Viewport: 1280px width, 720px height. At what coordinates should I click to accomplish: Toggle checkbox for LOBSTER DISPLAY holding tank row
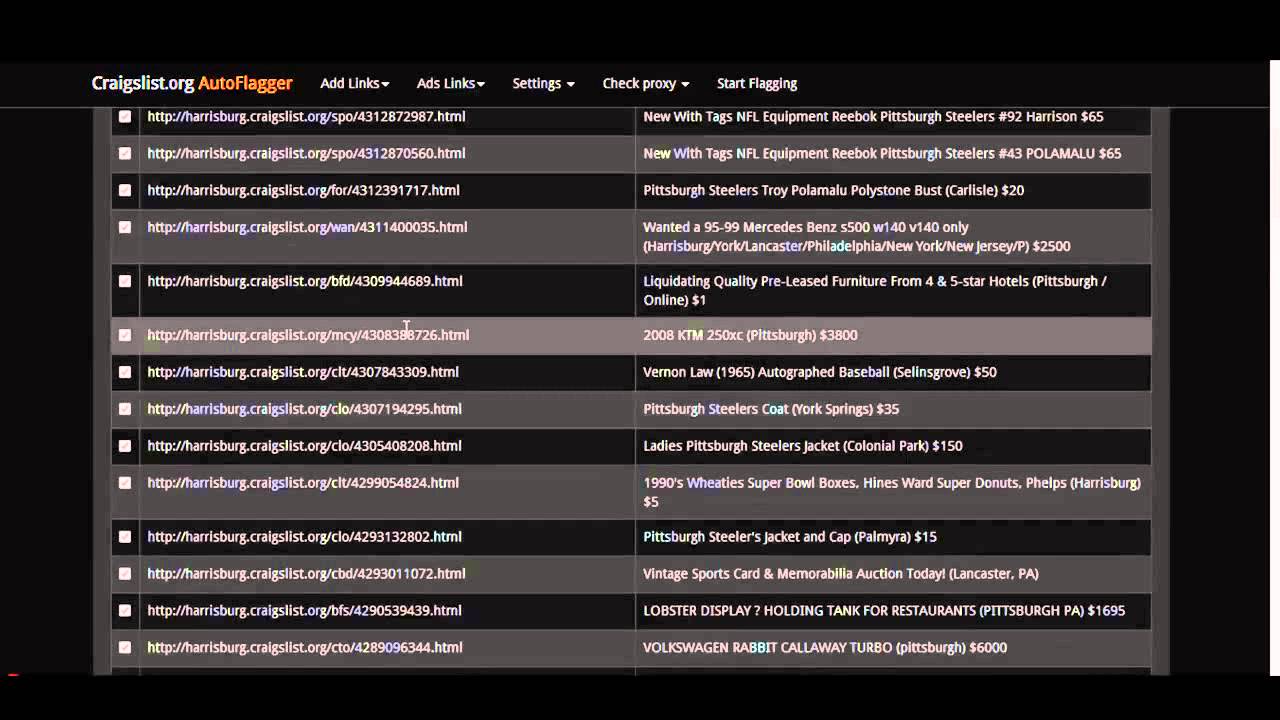click(x=125, y=612)
